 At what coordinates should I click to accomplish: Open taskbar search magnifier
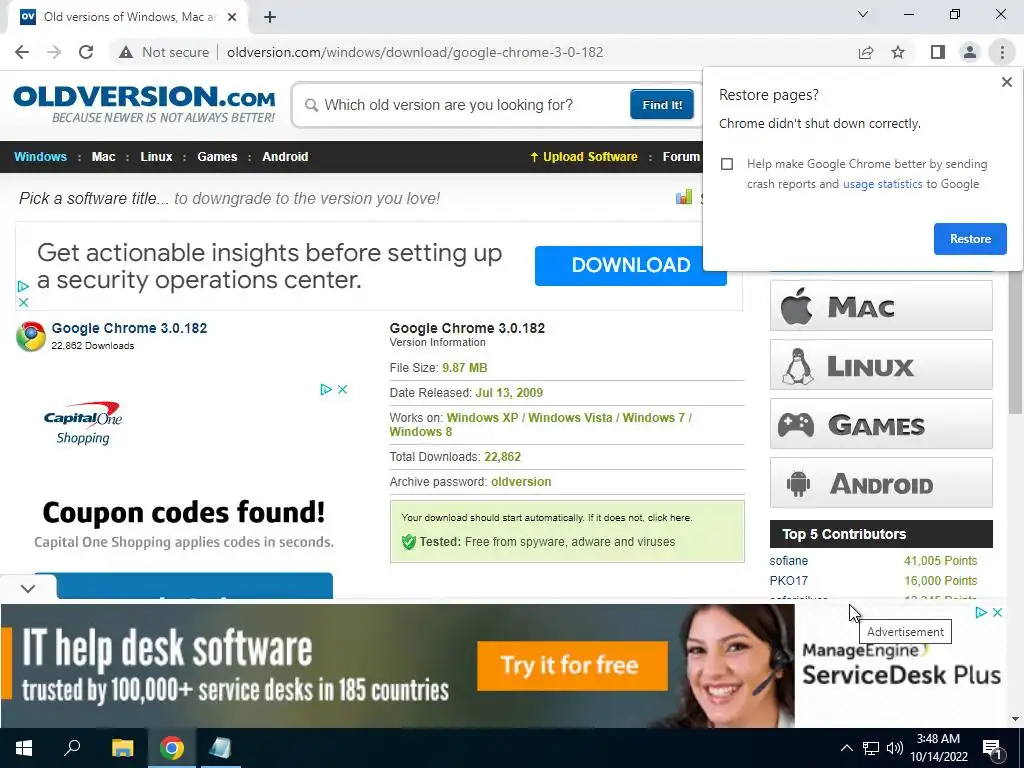72,748
